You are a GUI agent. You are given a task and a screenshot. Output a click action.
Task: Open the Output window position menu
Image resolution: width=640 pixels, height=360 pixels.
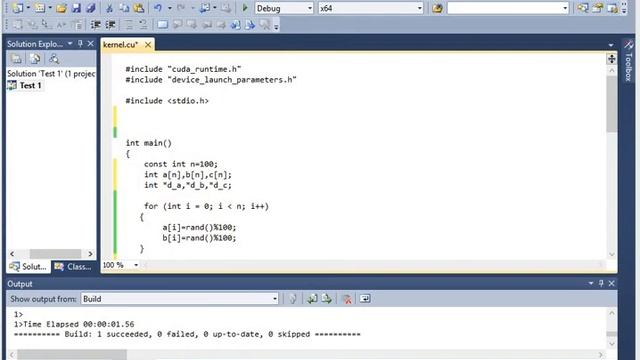591,283
